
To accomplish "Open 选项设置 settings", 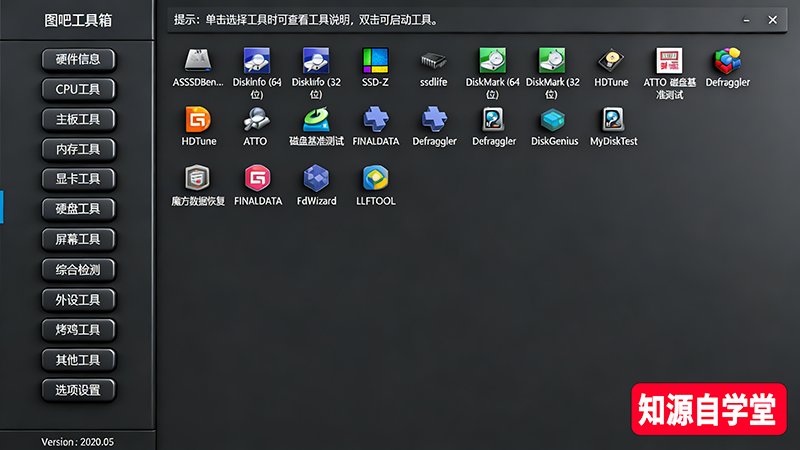I will (78, 390).
